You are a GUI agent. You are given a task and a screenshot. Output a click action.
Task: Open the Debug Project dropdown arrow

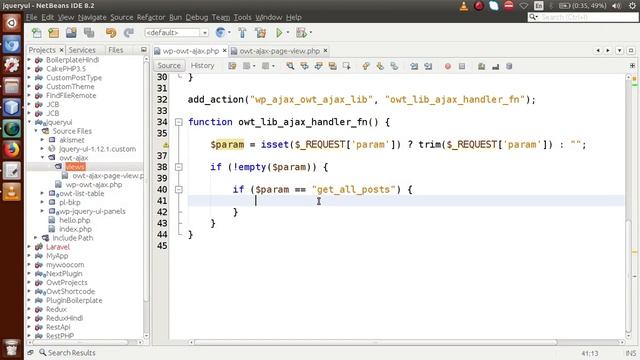pyautogui.click(x=311, y=33)
